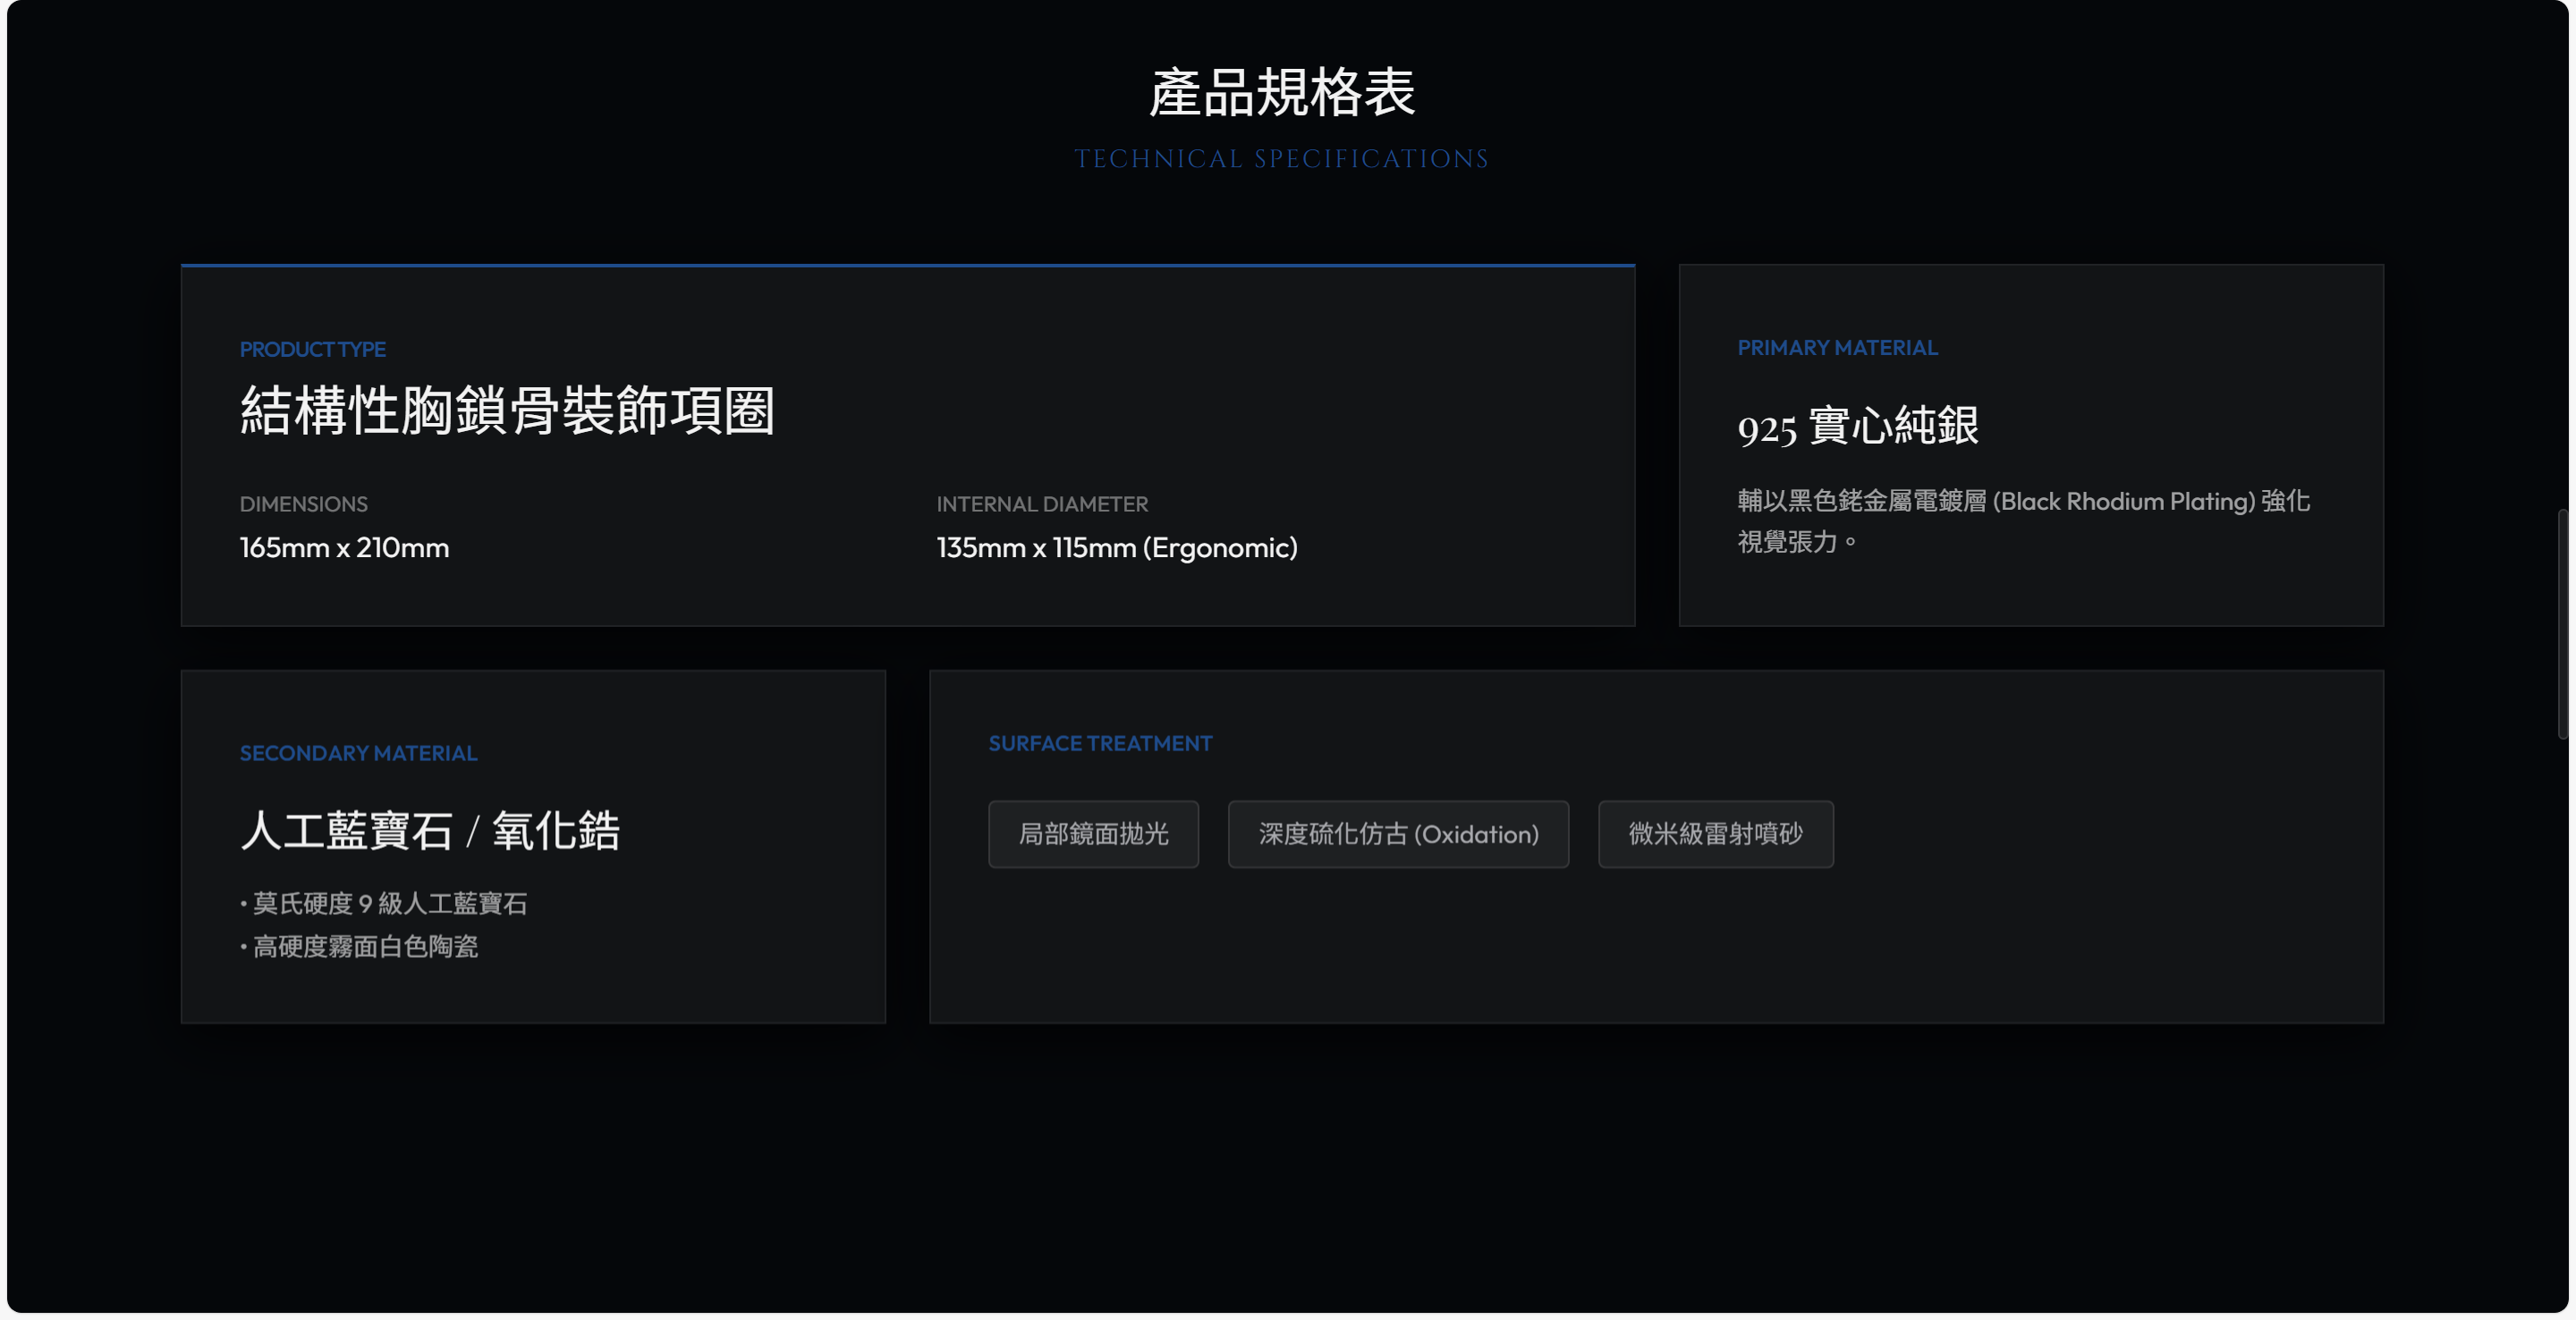Click the 局部鏡面拋光 surface treatment tag
This screenshot has width=2576, height=1320.
click(x=1093, y=834)
